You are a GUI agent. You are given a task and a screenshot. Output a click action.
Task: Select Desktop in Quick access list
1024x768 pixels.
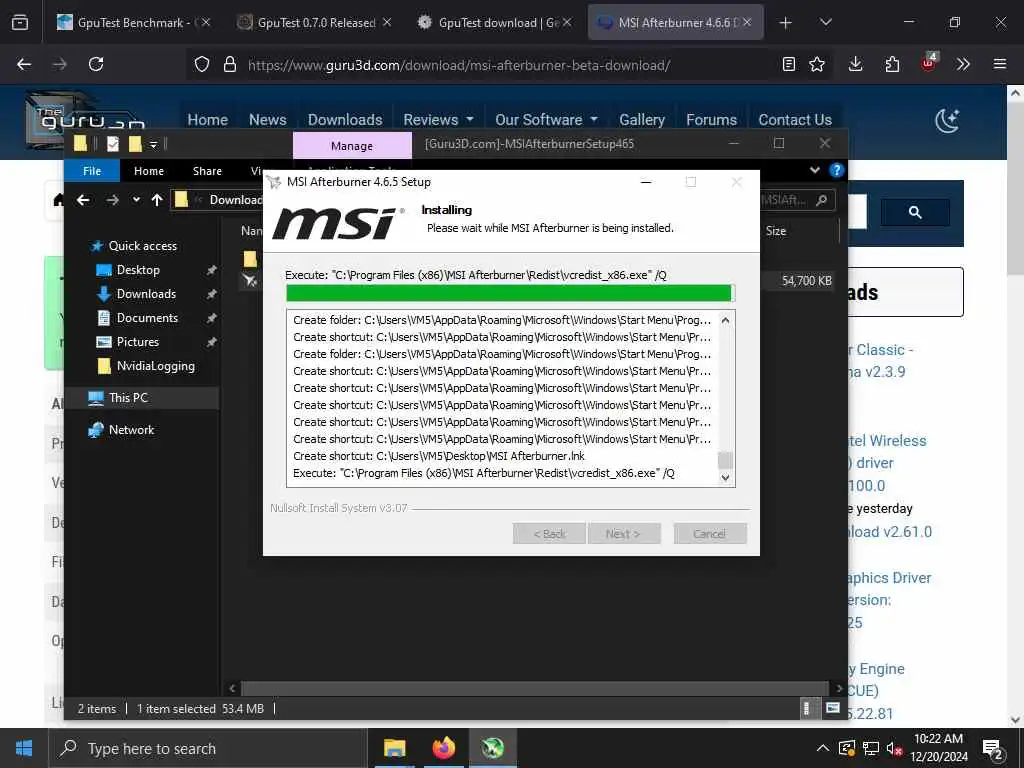(x=138, y=270)
